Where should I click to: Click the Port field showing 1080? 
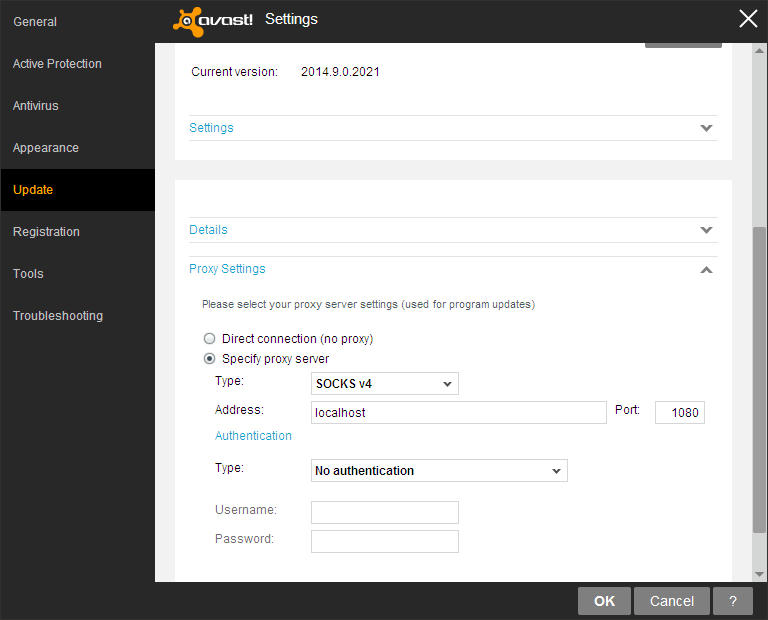point(679,413)
